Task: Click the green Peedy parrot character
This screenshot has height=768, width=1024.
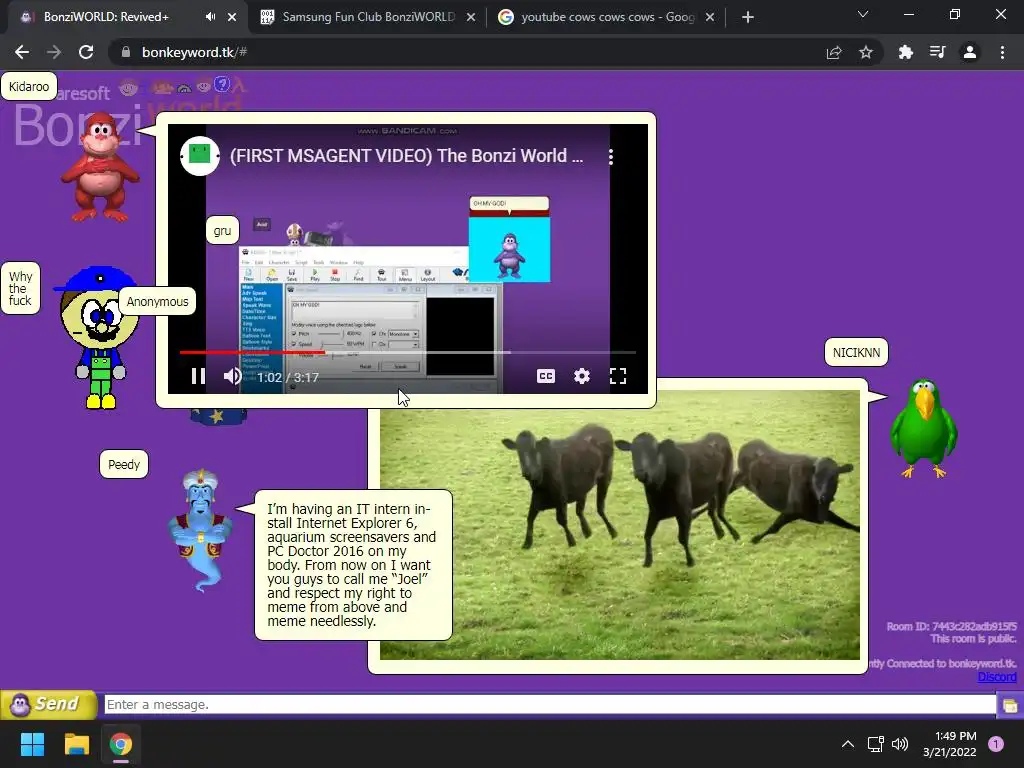Action: tap(923, 428)
